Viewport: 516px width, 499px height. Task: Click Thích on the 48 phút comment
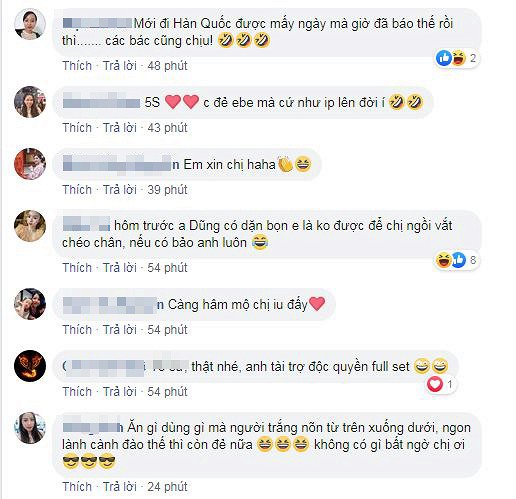(77, 66)
